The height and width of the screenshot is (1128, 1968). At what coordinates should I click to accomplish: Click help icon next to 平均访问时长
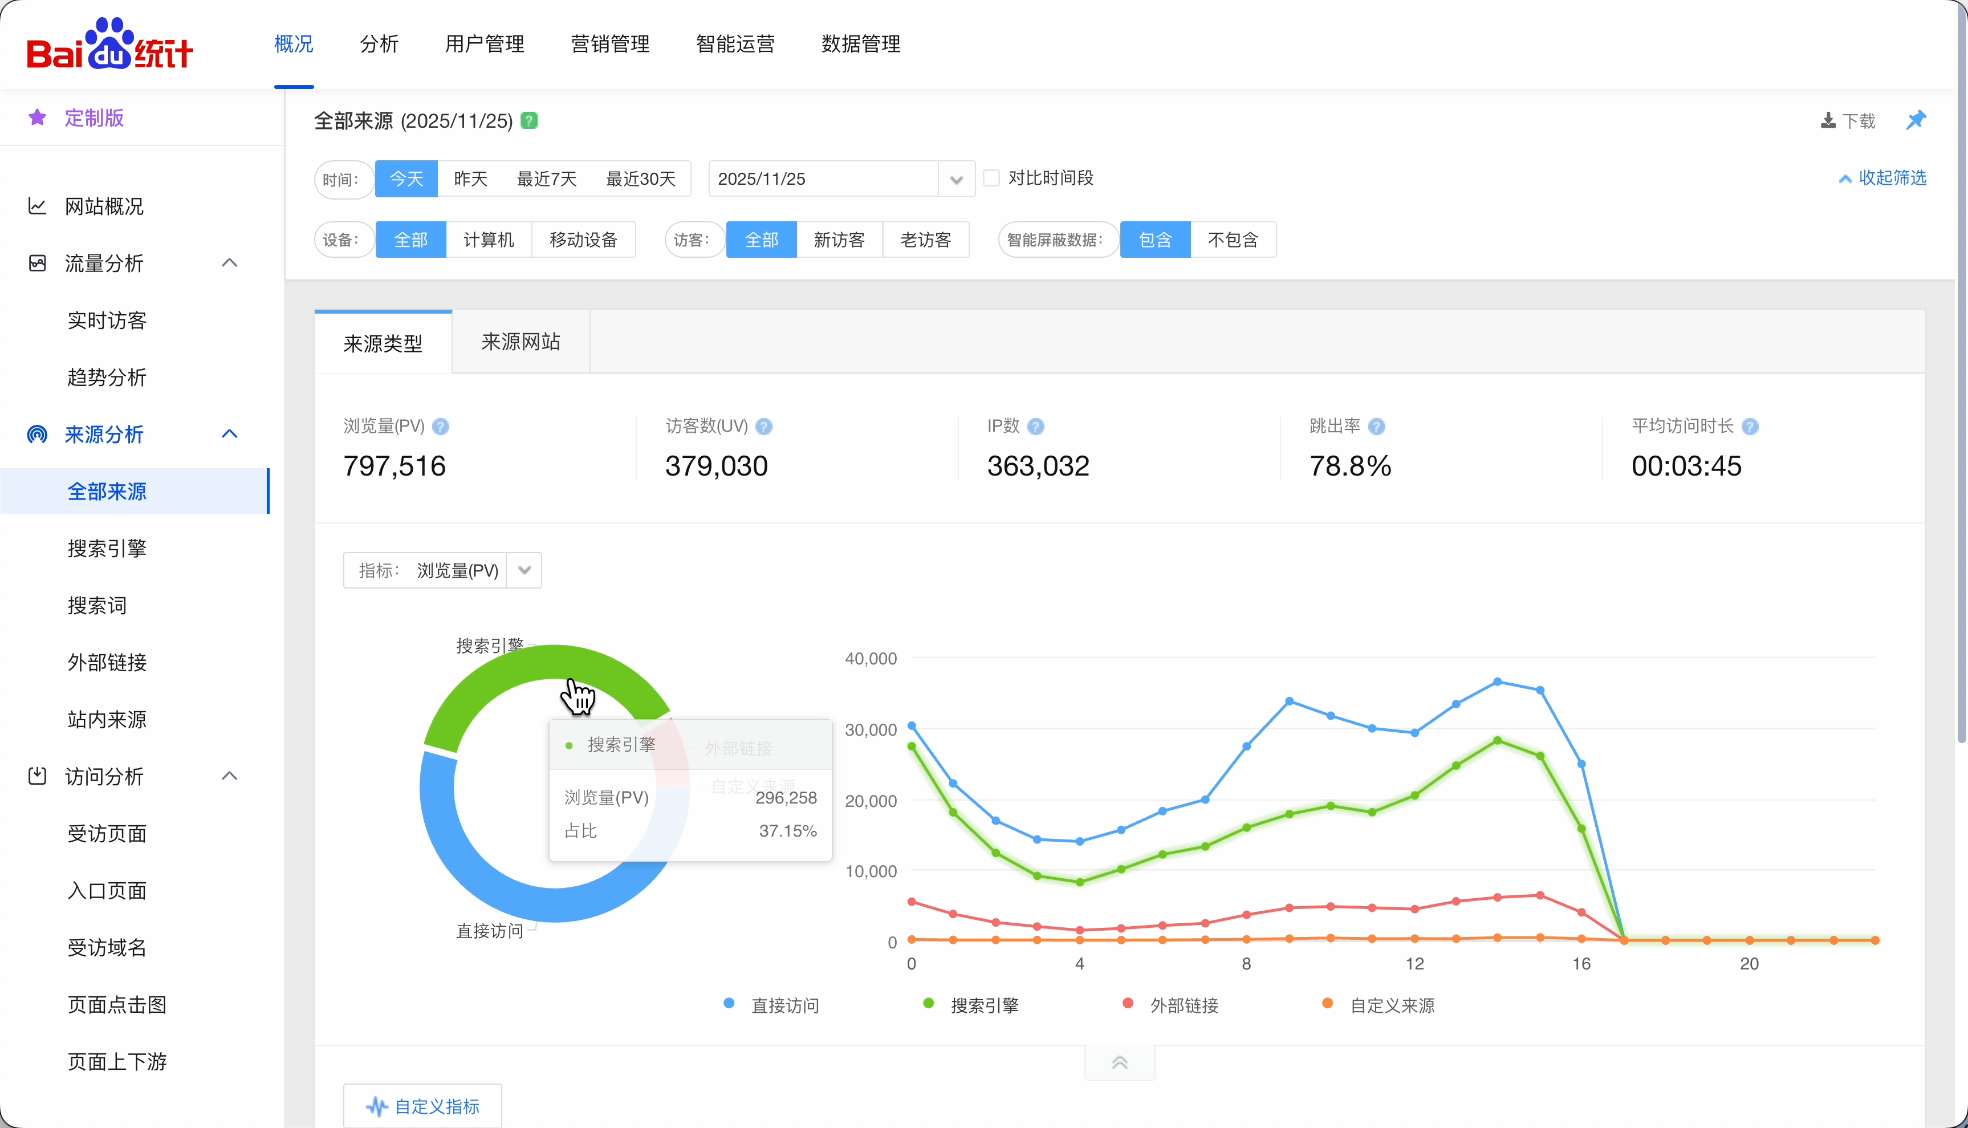coord(1750,426)
